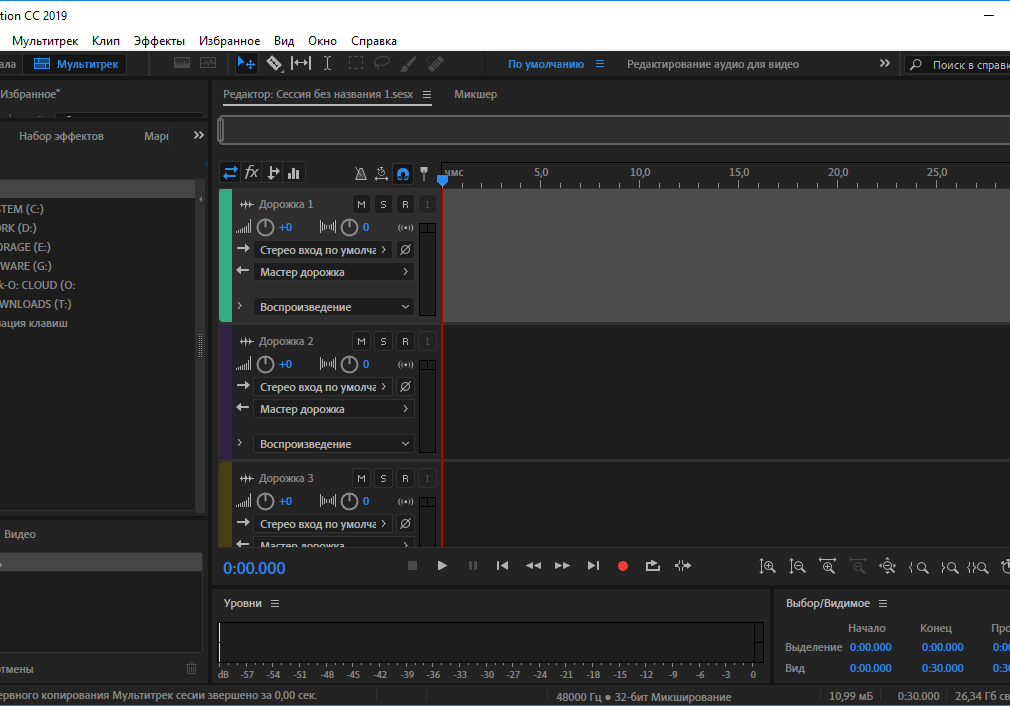Select the Move tool in toolbar
This screenshot has height=706, width=1010.
(246, 63)
